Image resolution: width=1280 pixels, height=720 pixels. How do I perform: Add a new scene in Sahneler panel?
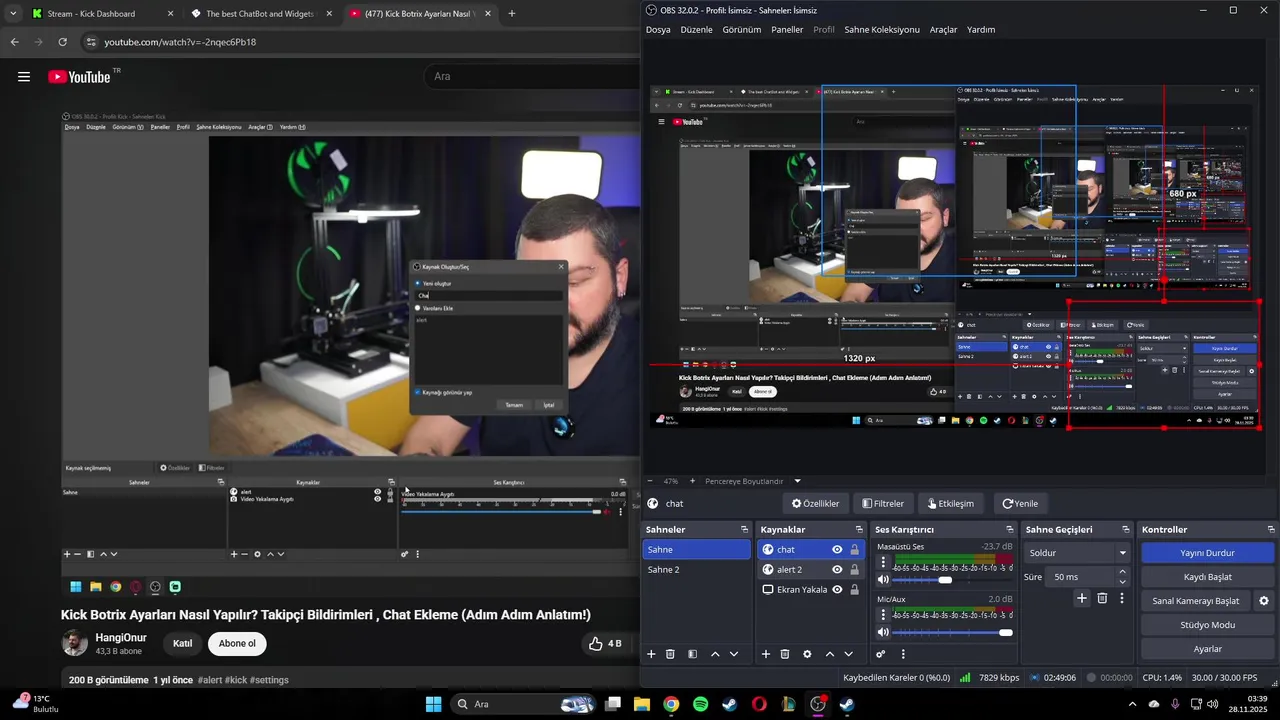pyautogui.click(x=651, y=654)
